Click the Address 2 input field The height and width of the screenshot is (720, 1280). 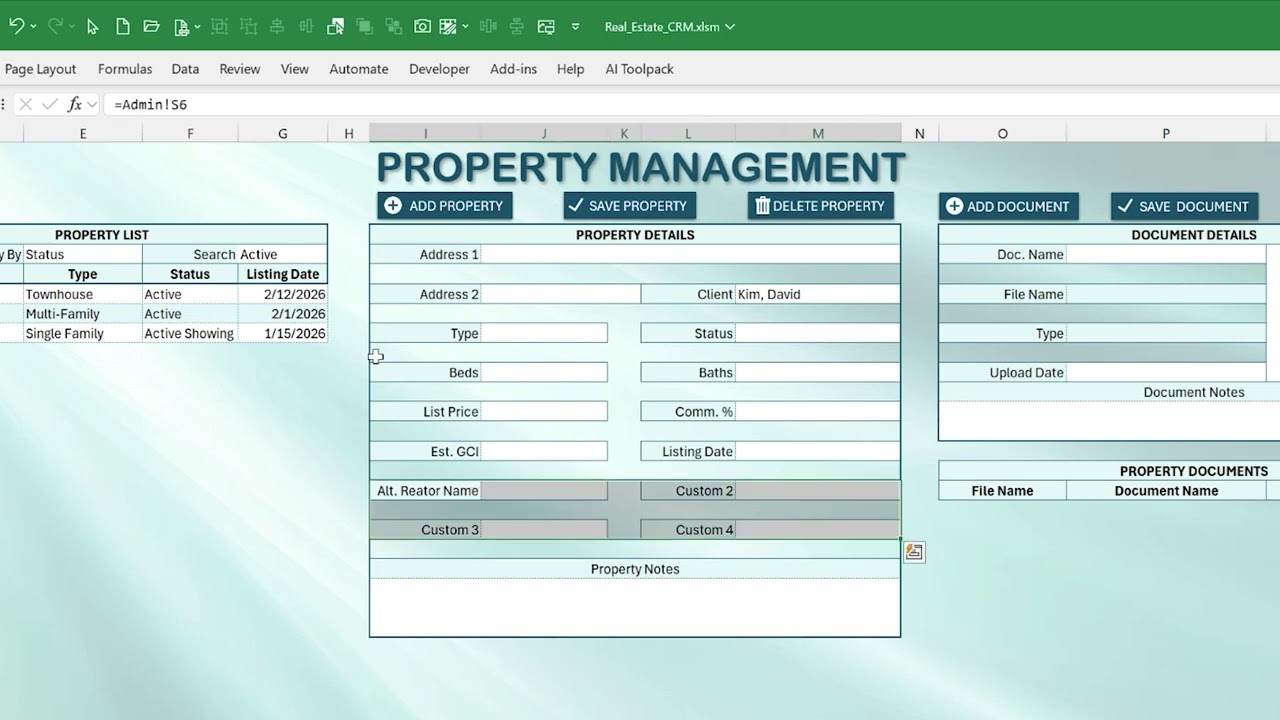(x=560, y=294)
